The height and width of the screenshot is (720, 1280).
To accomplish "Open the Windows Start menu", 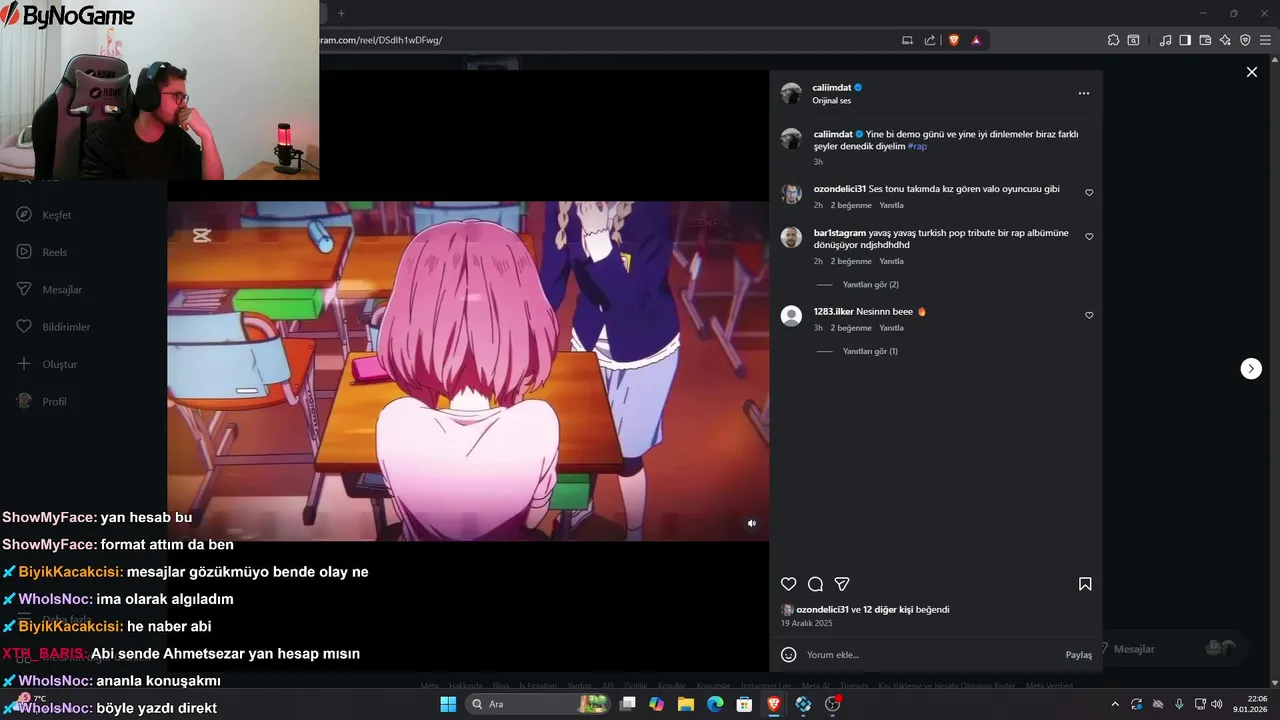I will [x=448, y=704].
